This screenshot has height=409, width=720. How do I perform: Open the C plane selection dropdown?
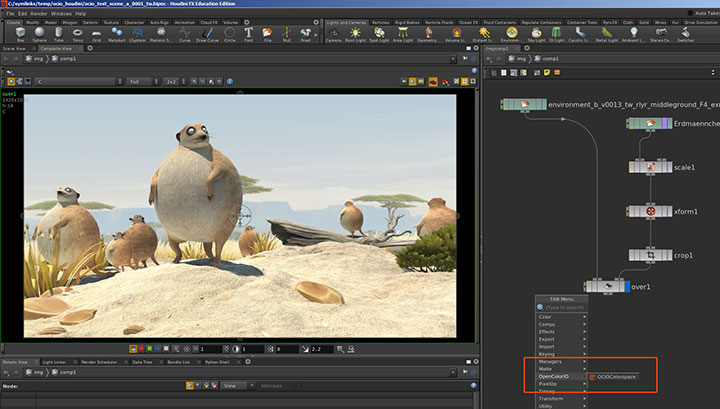pos(79,81)
